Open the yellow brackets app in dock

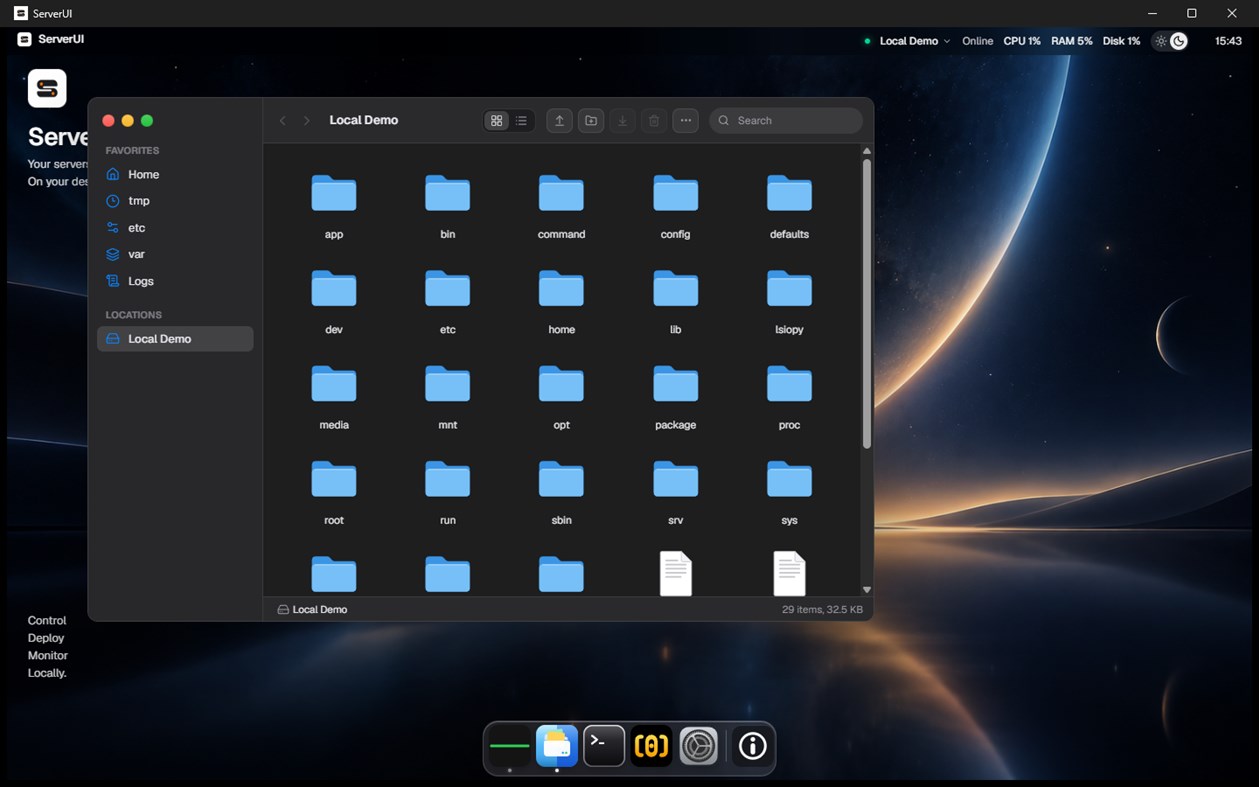point(651,746)
